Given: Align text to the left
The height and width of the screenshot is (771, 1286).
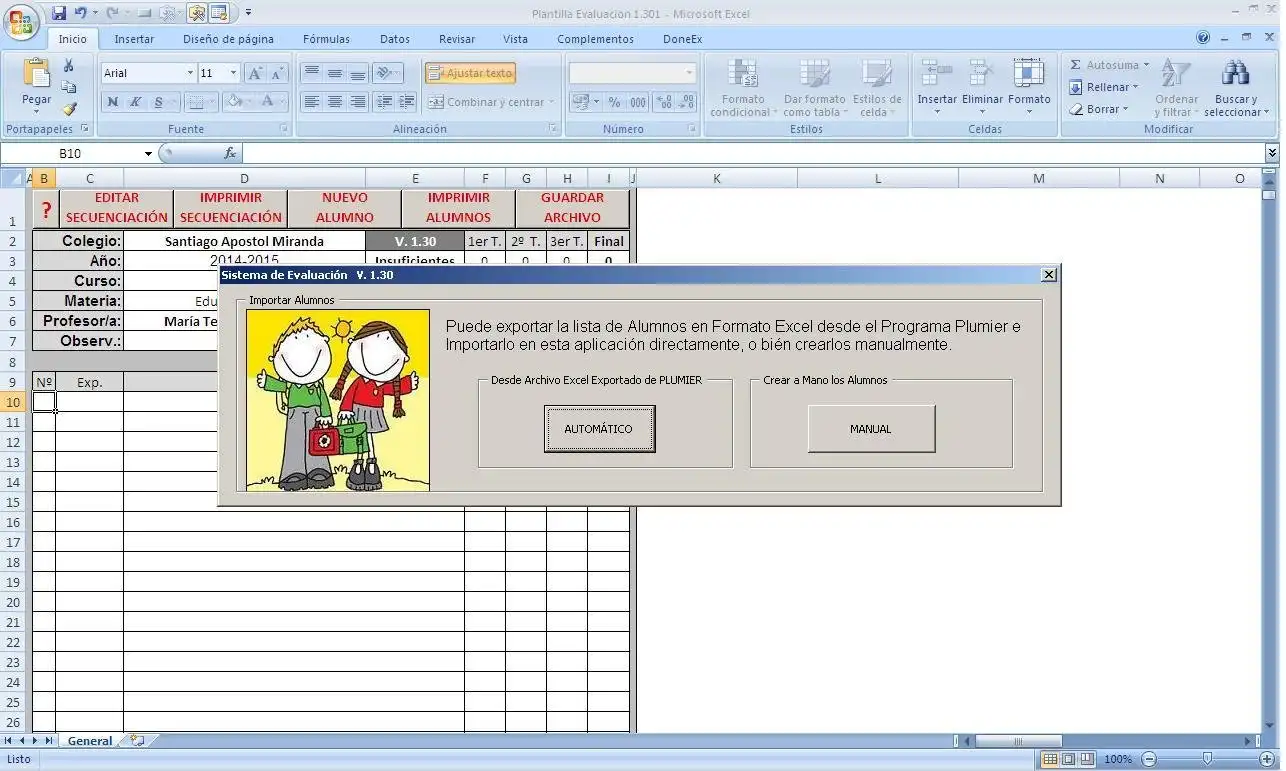Looking at the screenshot, I should pyautogui.click(x=311, y=101).
